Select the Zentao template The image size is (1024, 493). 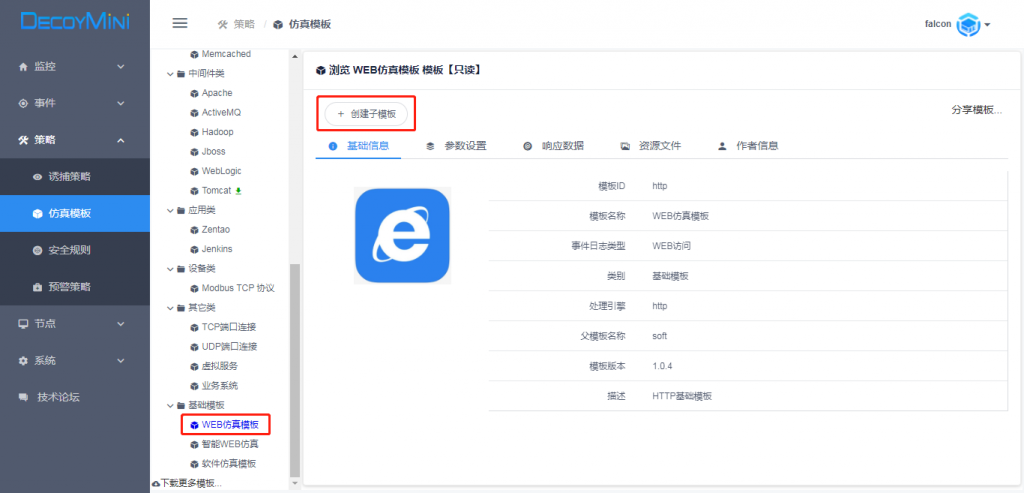click(x=216, y=230)
